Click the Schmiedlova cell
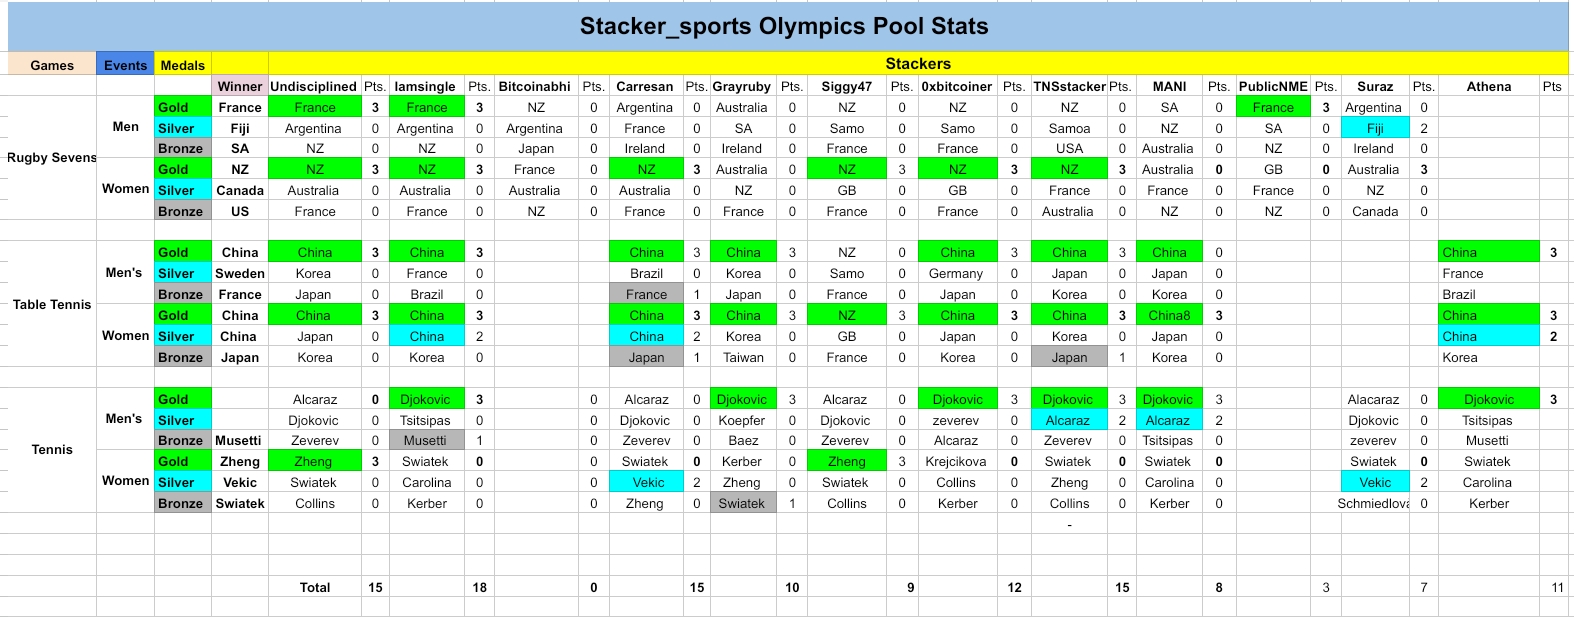Viewport: 1574px width, 617px height. pos(1373,503)
